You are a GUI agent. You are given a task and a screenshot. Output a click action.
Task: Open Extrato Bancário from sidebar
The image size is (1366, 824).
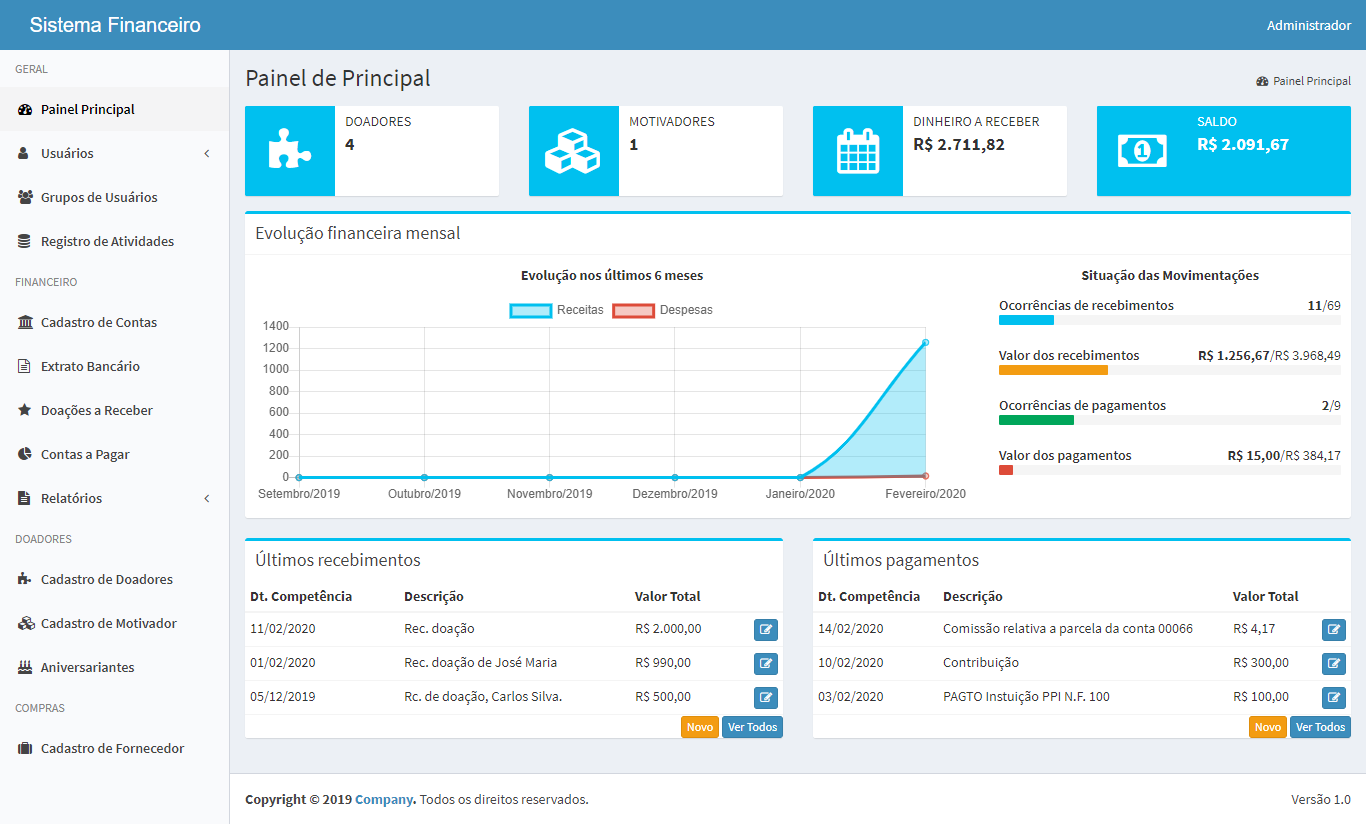coord(90,366)
